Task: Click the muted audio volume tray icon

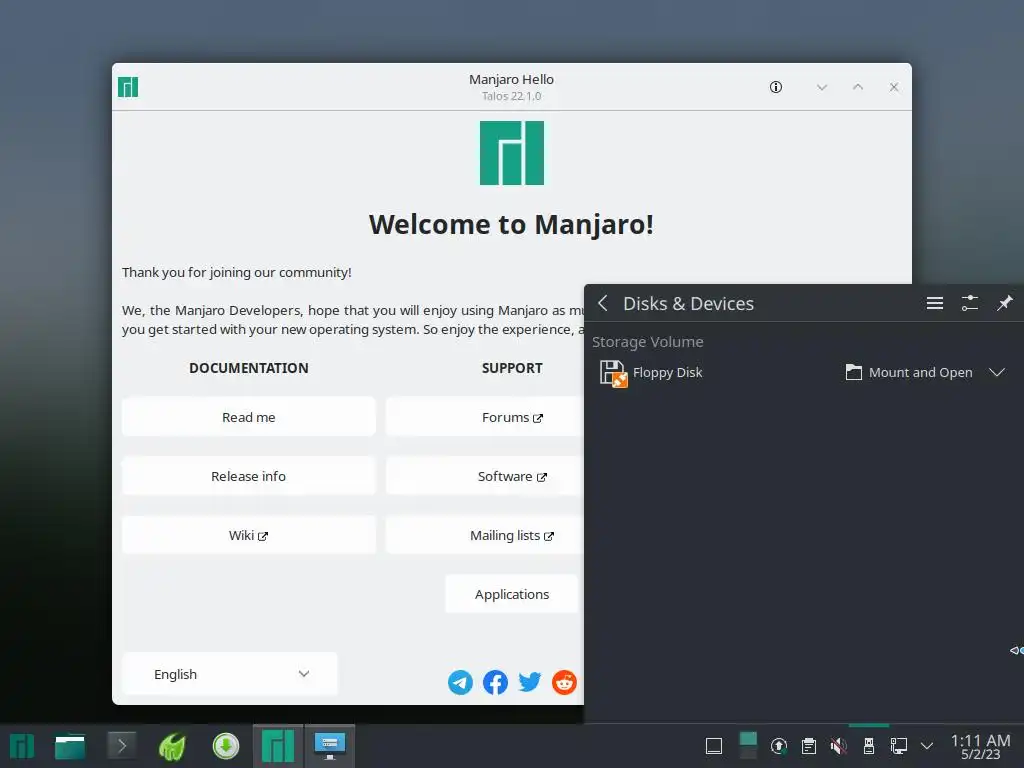Action: pyautogui.click(x=839, y=746)
